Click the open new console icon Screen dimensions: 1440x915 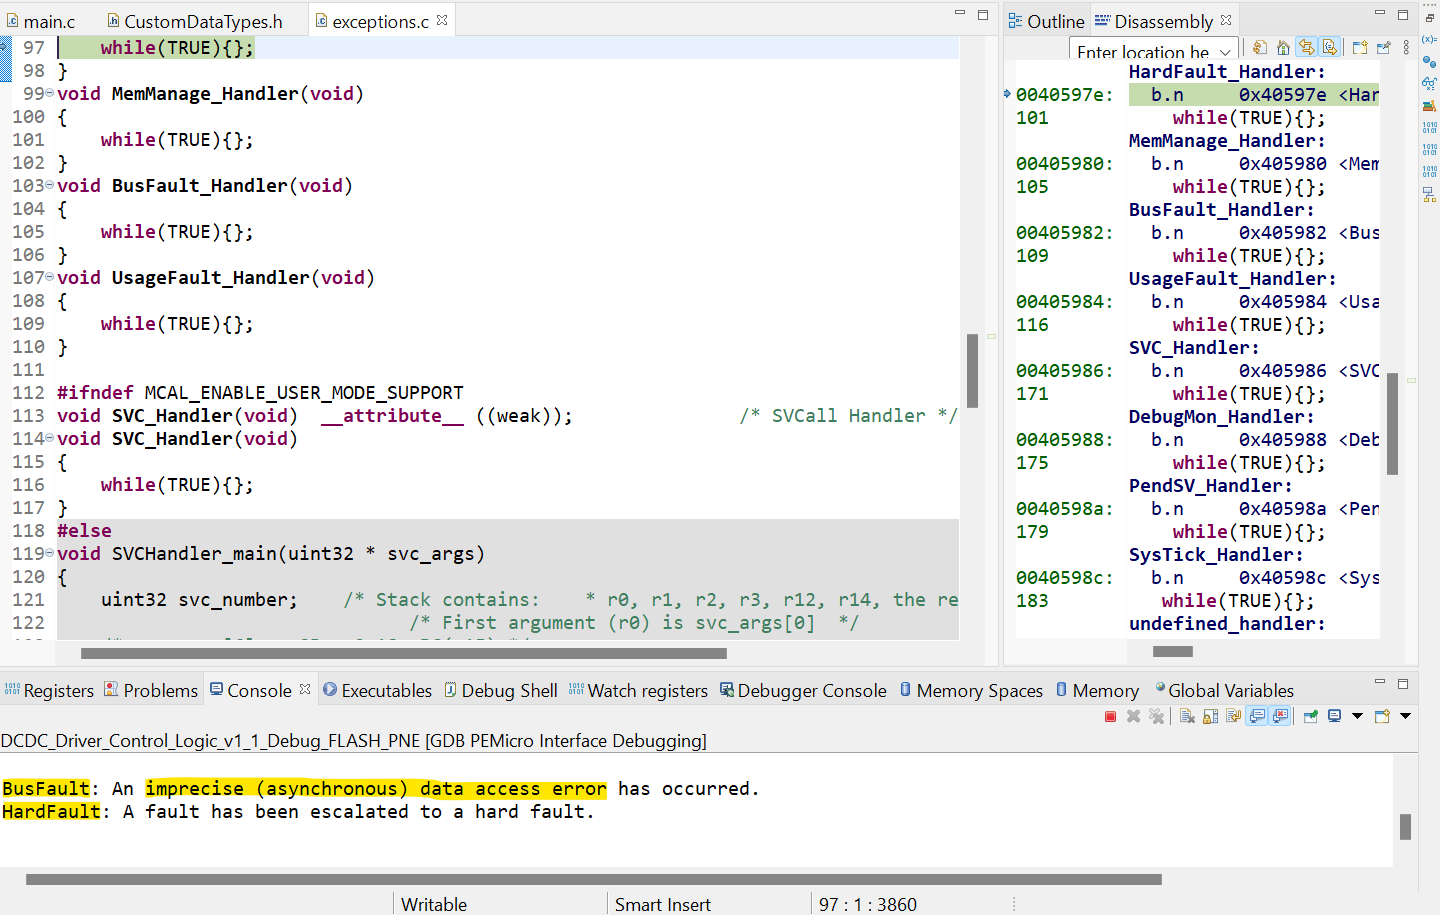click(x=1382, y=716)
